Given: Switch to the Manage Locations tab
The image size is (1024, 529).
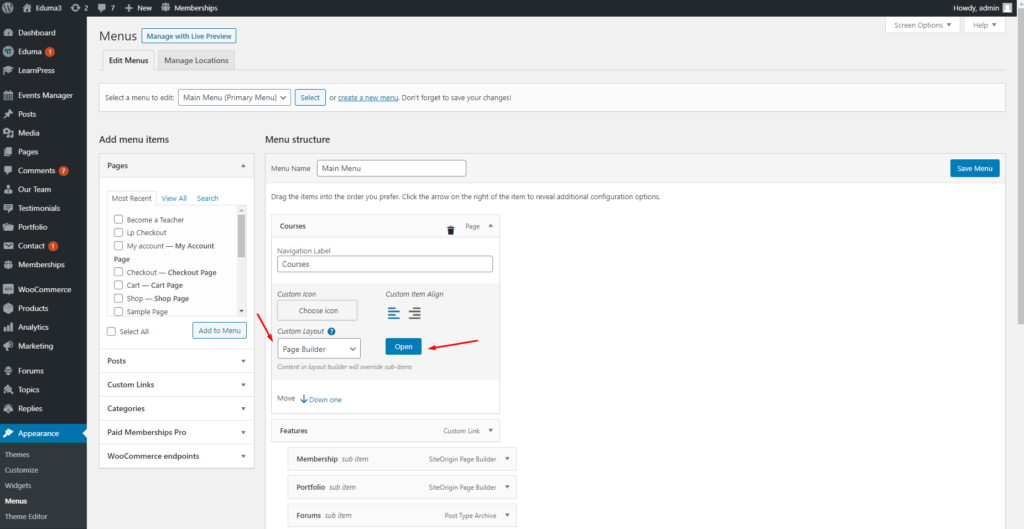Looking at the screenshot, I should pos(196,60).
